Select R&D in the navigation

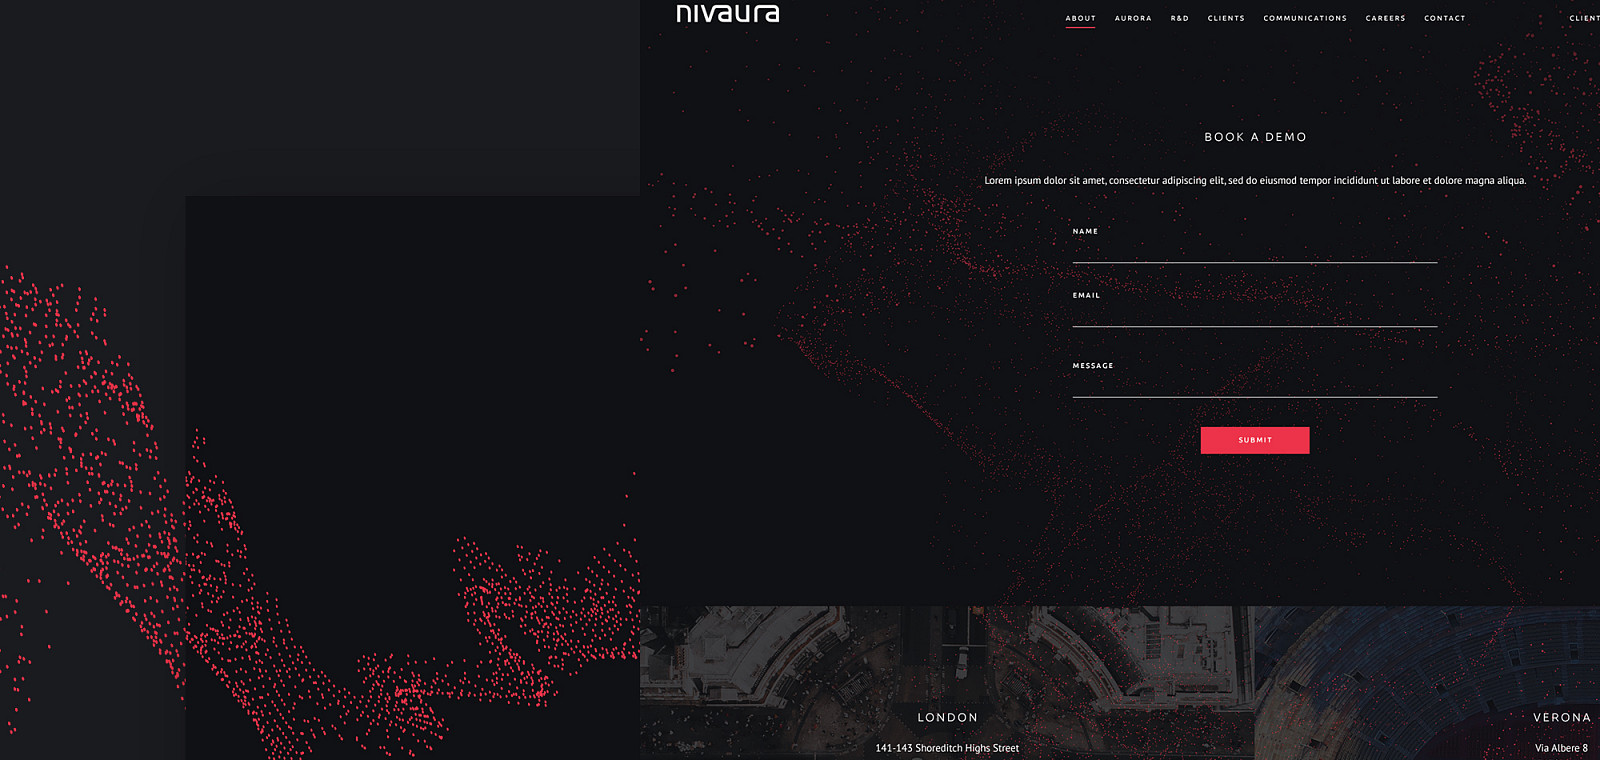(1180, 18)
